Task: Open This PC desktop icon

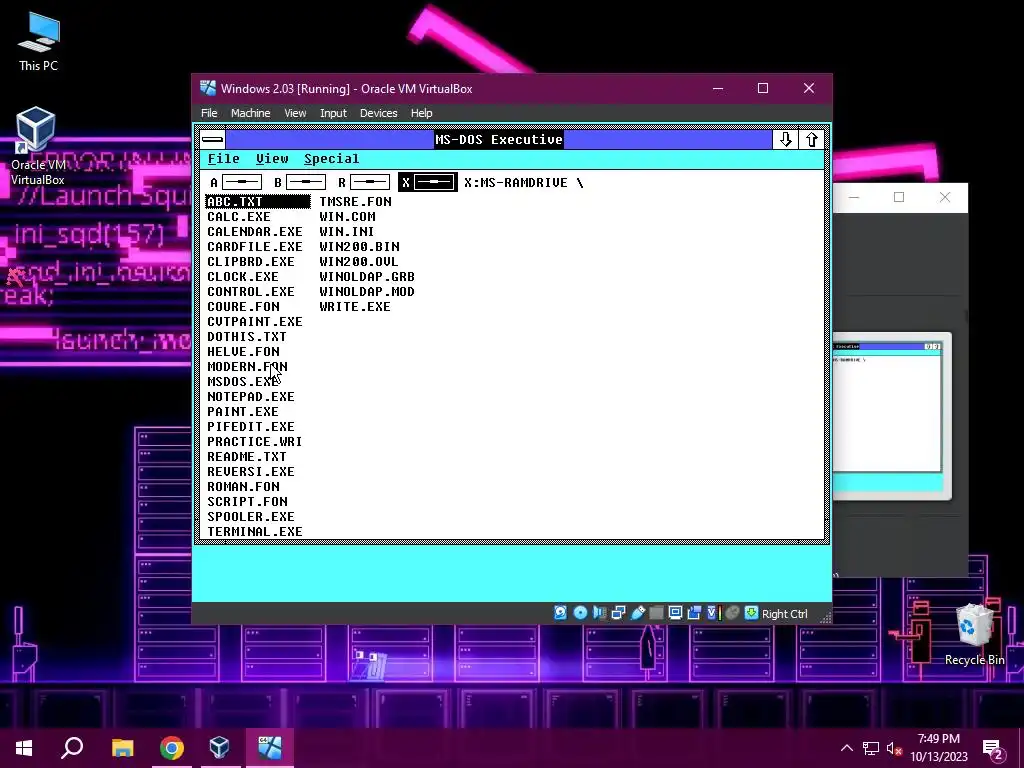Action: click(x=38, y=41)
